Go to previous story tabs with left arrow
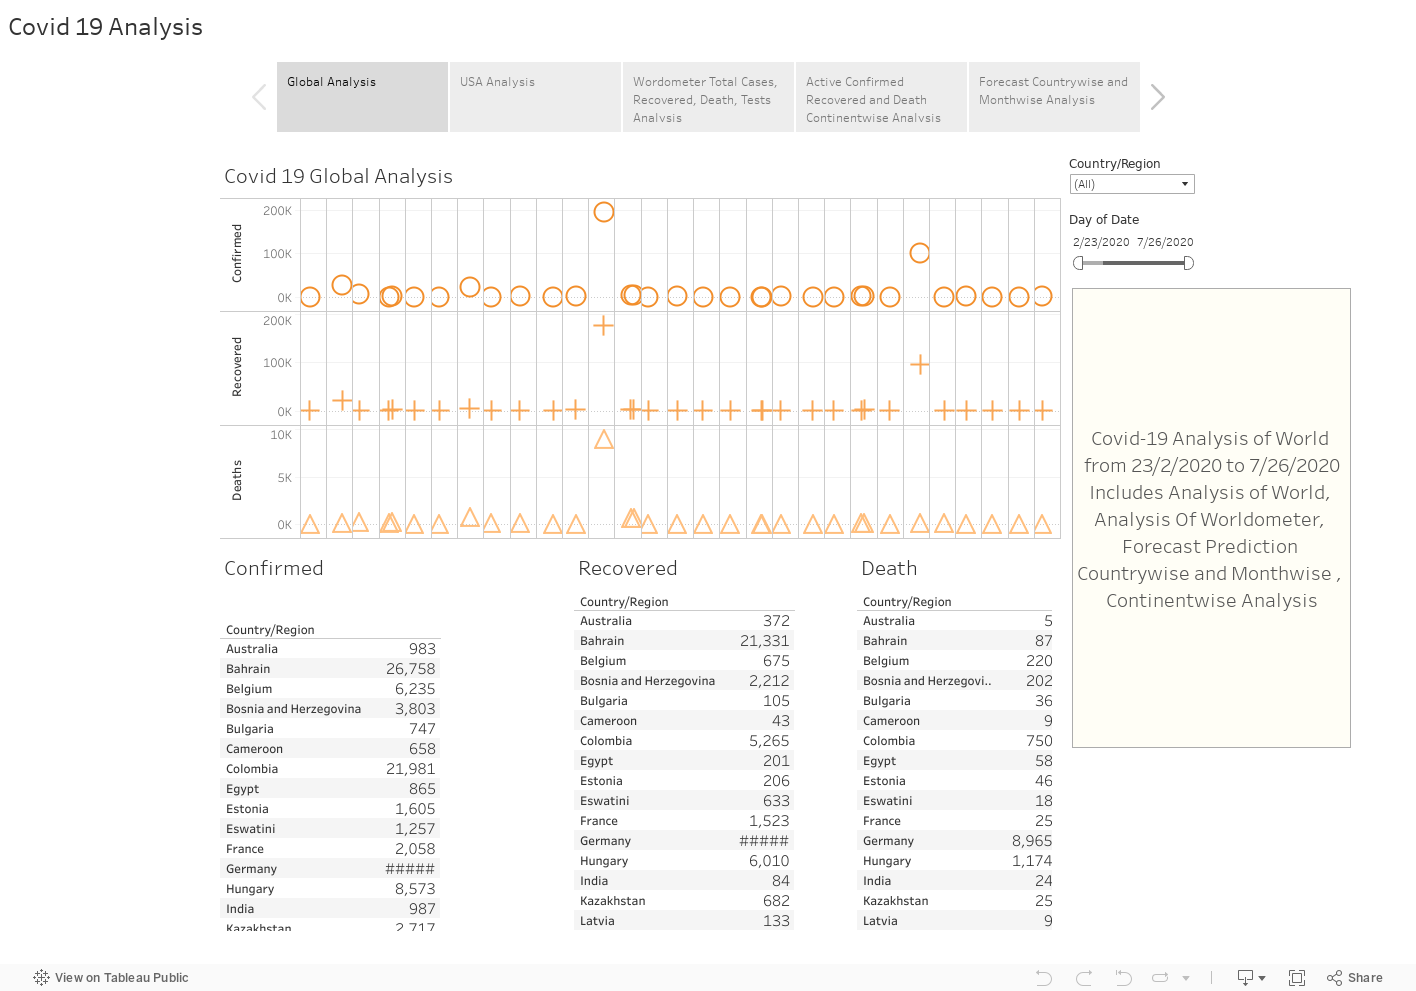The image size is (1416, 991). click(259, 97)
